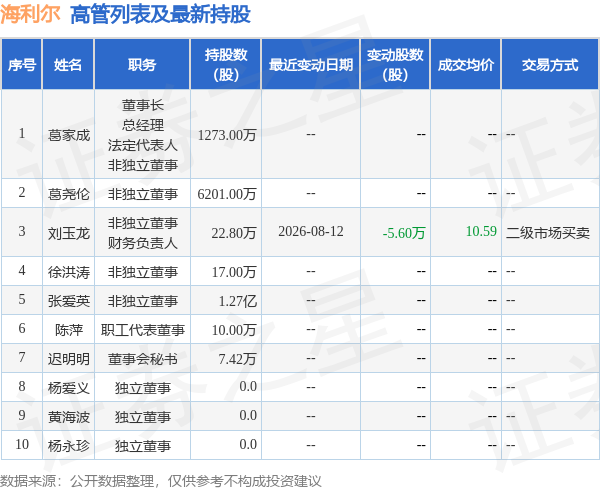This screenshot has width=600, height=490.
Task: Select the name 葛尧伦 in row 2
Action: coord(68,194)
